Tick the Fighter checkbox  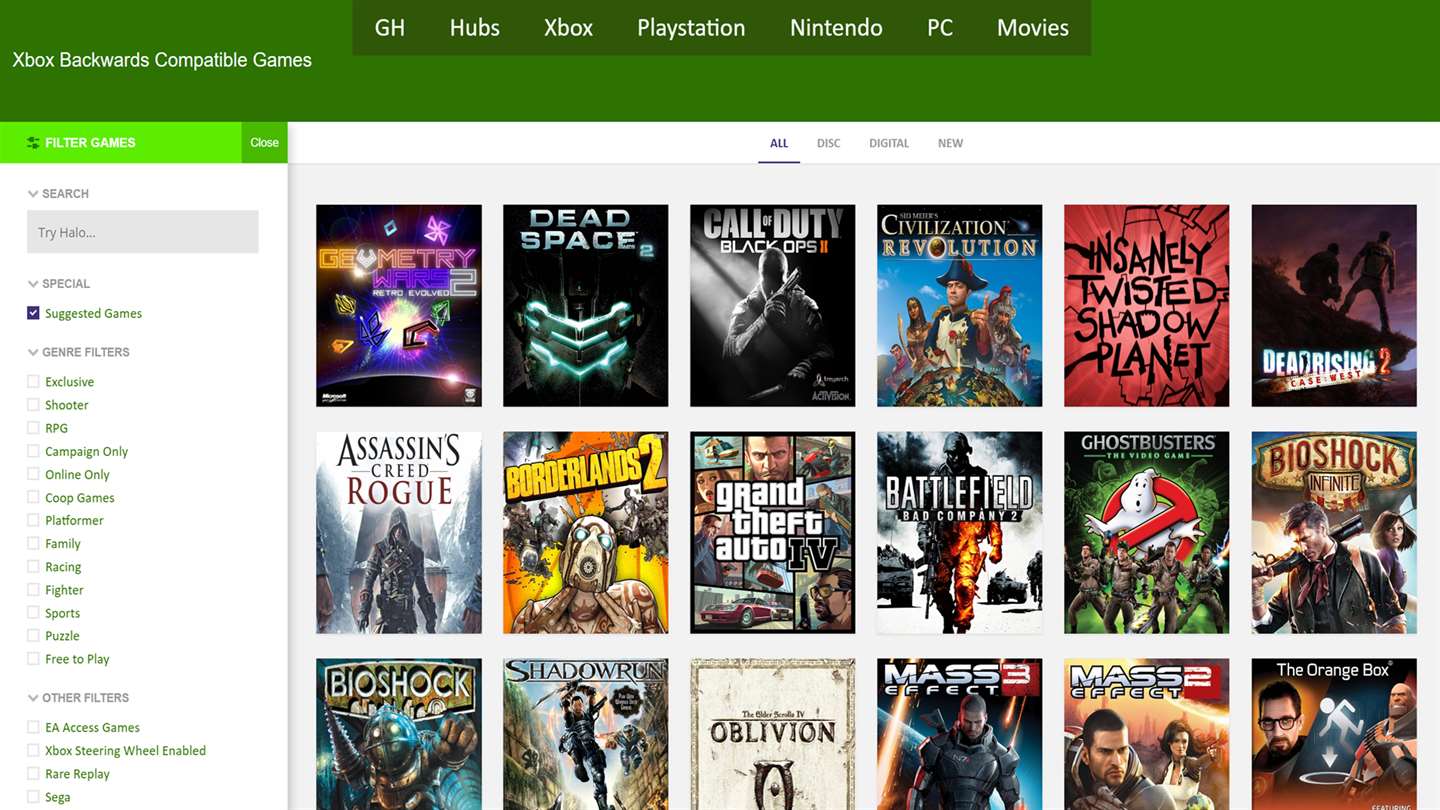click(x=33, y=589)
